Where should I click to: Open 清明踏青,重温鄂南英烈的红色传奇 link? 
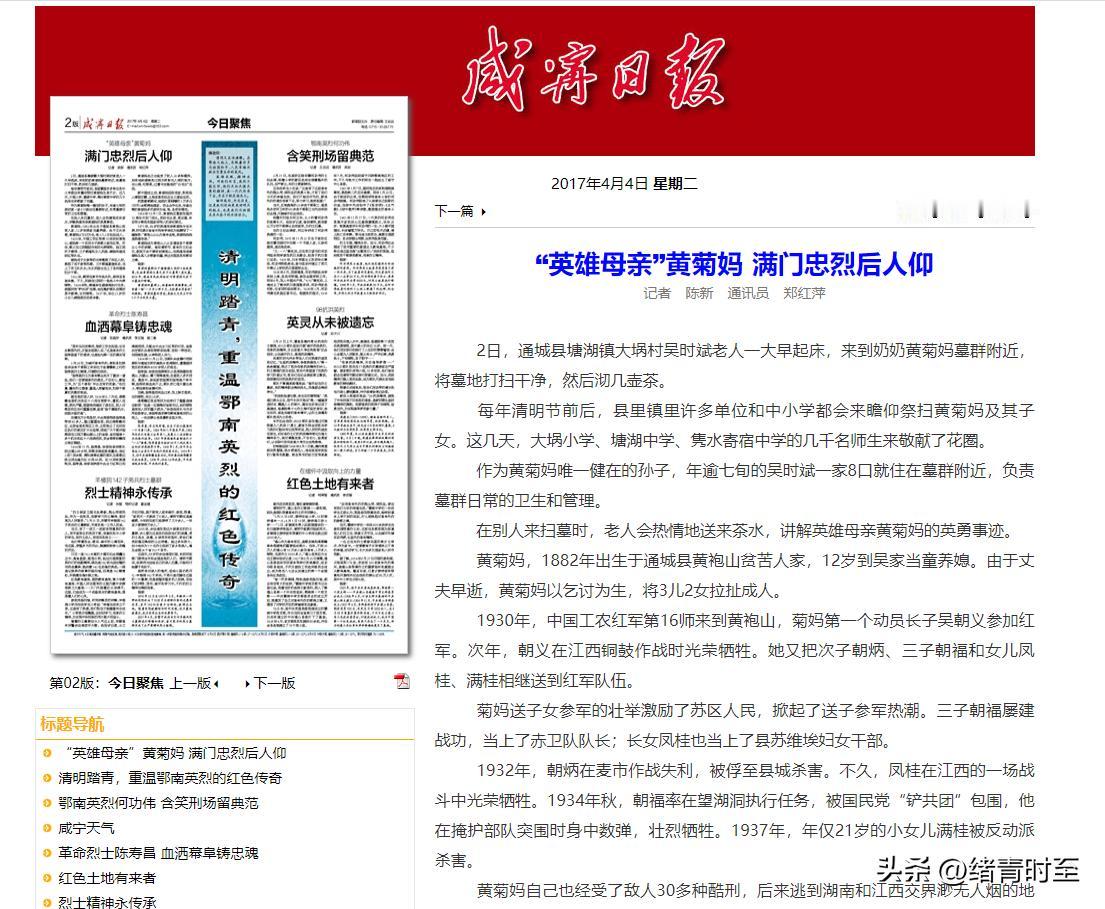(170, 778)
